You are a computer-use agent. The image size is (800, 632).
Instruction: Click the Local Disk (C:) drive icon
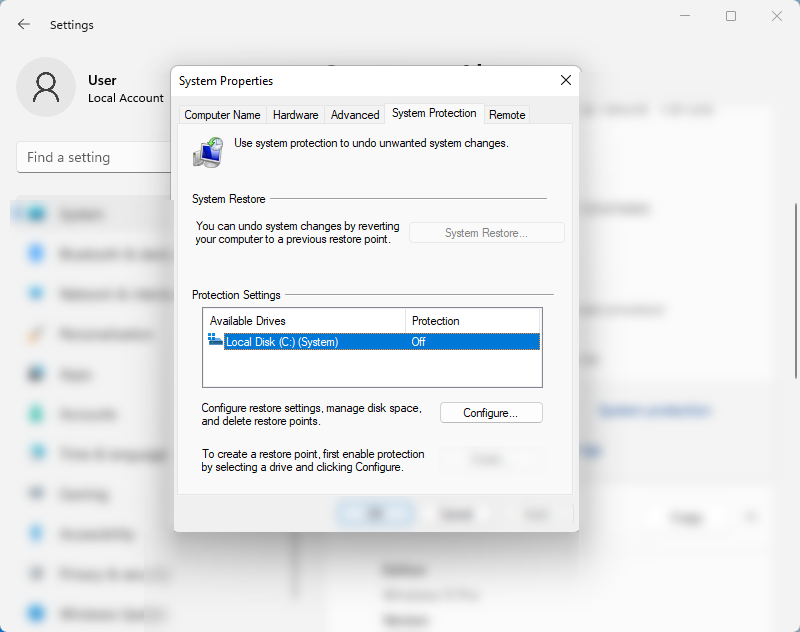click(215, 340)
